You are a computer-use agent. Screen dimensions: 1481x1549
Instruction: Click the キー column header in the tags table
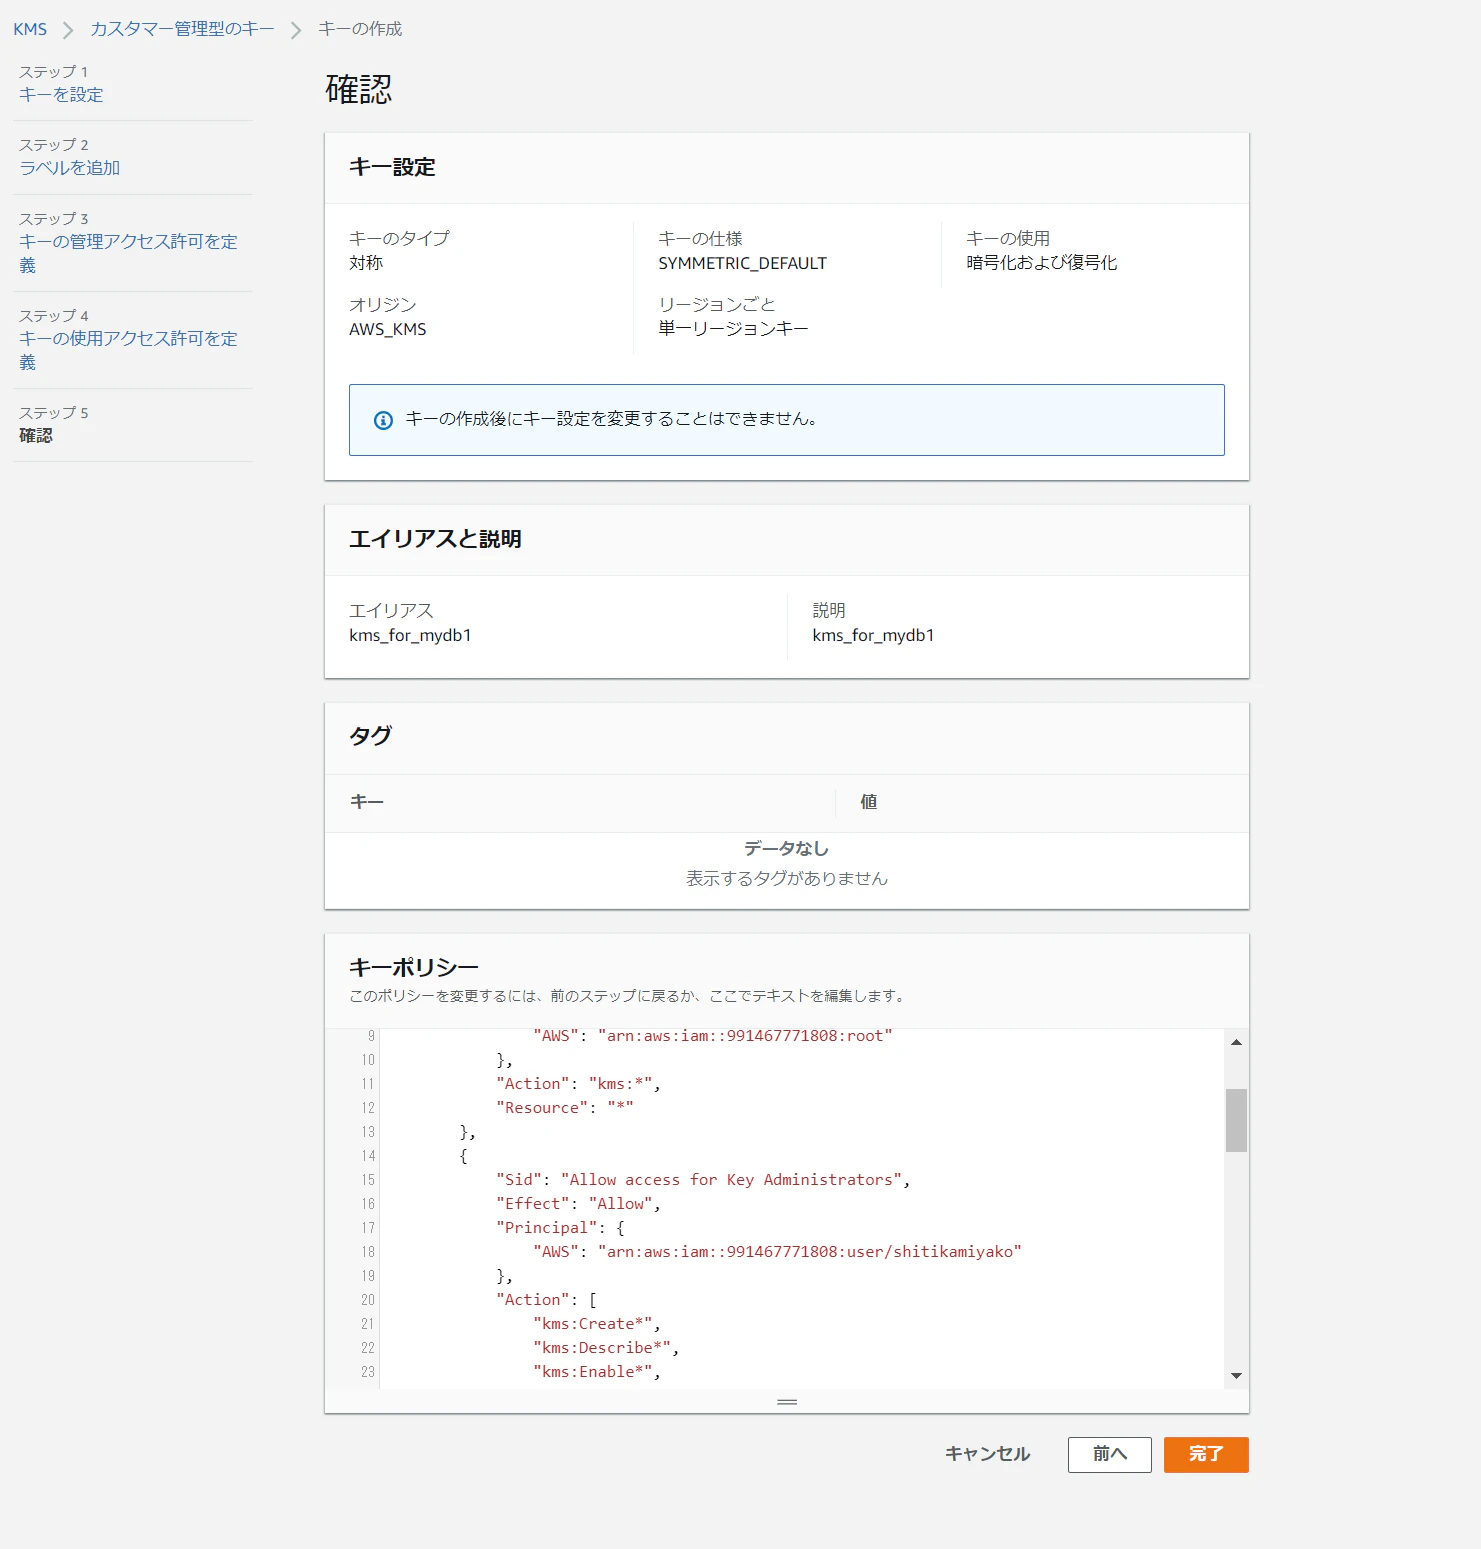pos(367,802)
